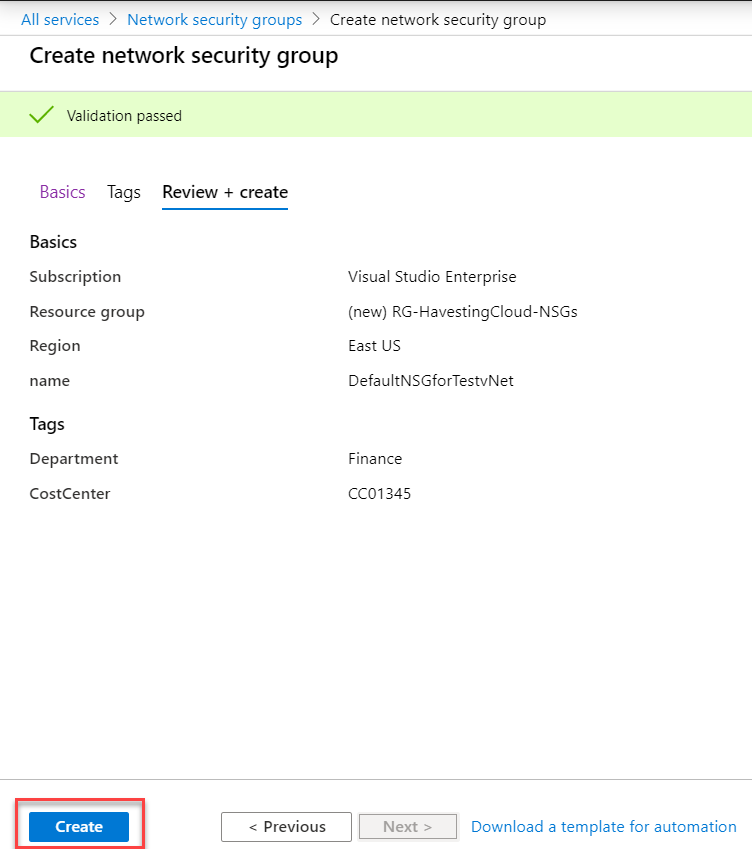
Task: Click the blue Create button
Action: (x=79, y=826)
